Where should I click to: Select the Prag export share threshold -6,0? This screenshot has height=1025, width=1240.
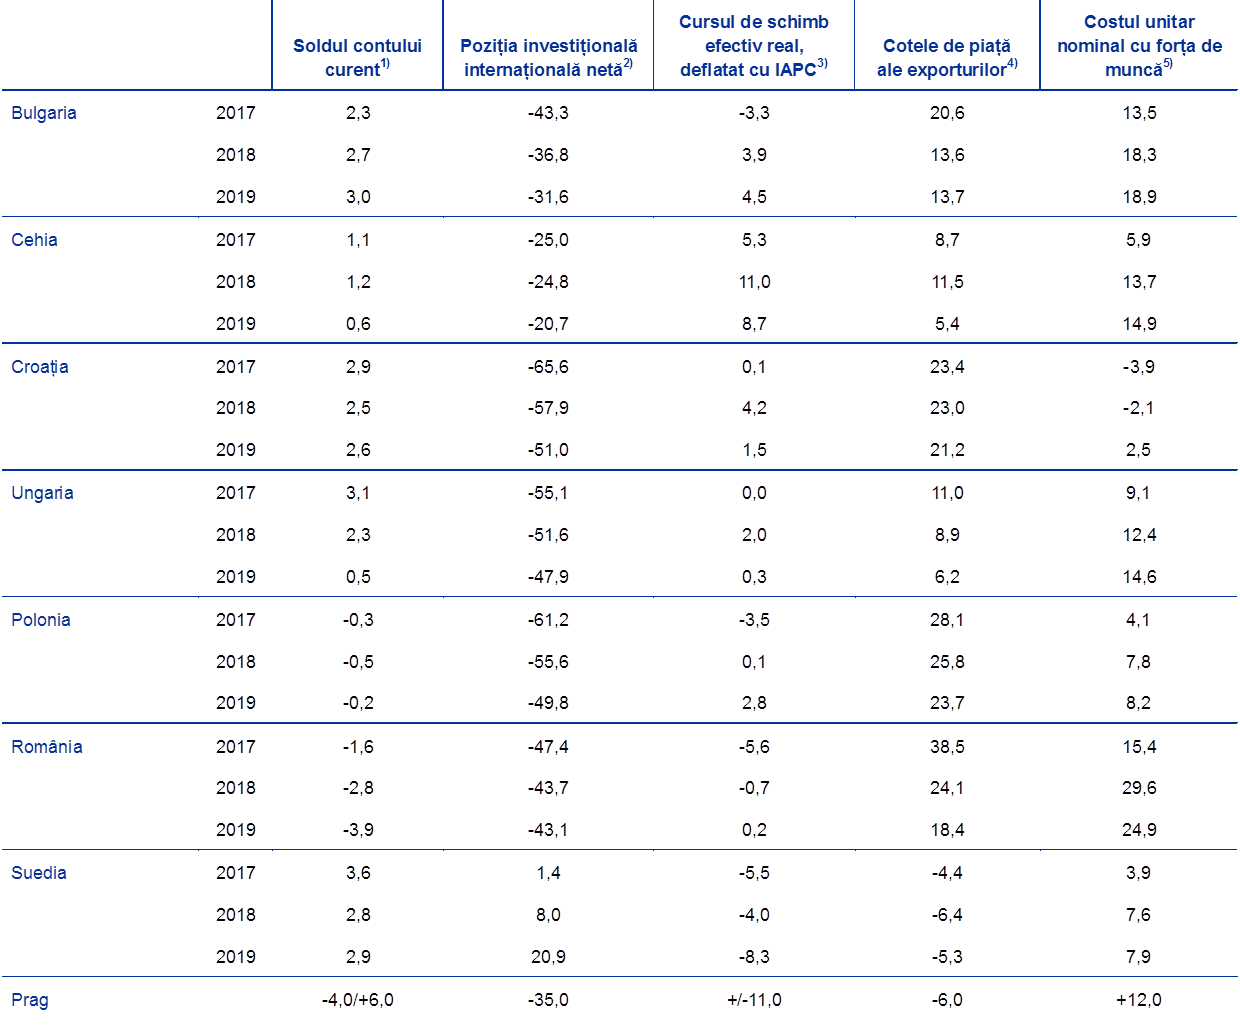tap(947, 1000)
